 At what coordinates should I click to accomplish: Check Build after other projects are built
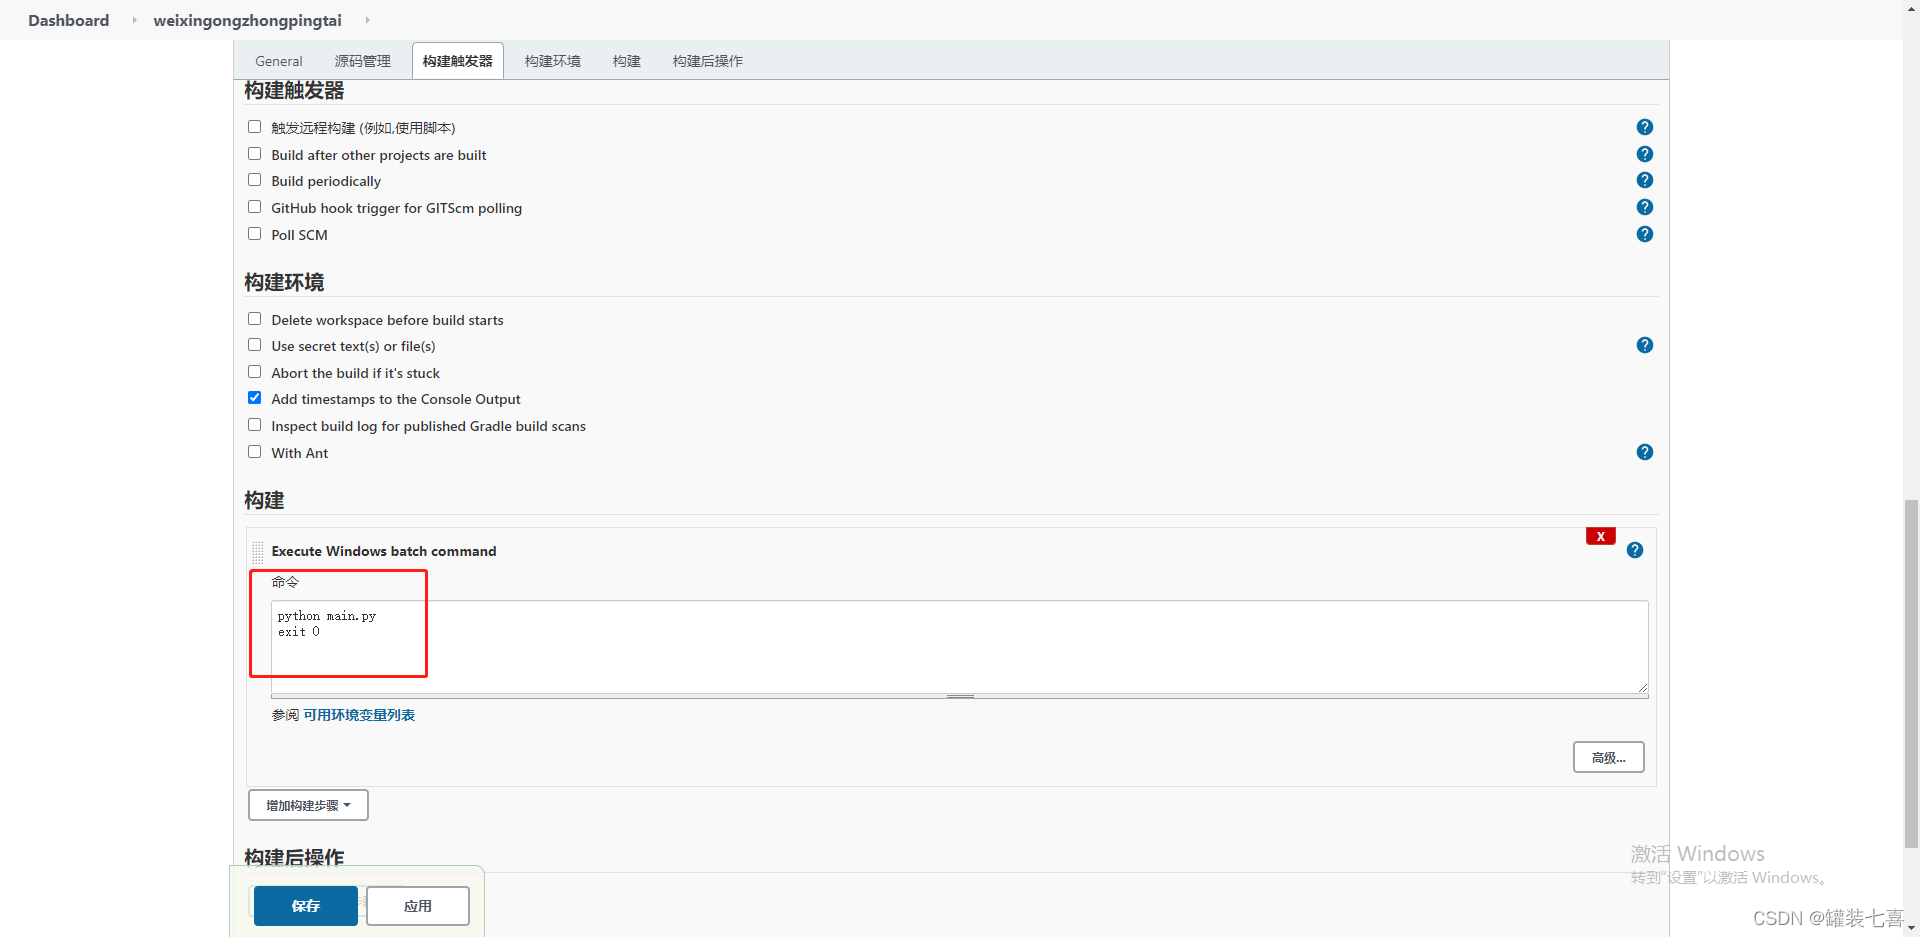coord(254,154)
